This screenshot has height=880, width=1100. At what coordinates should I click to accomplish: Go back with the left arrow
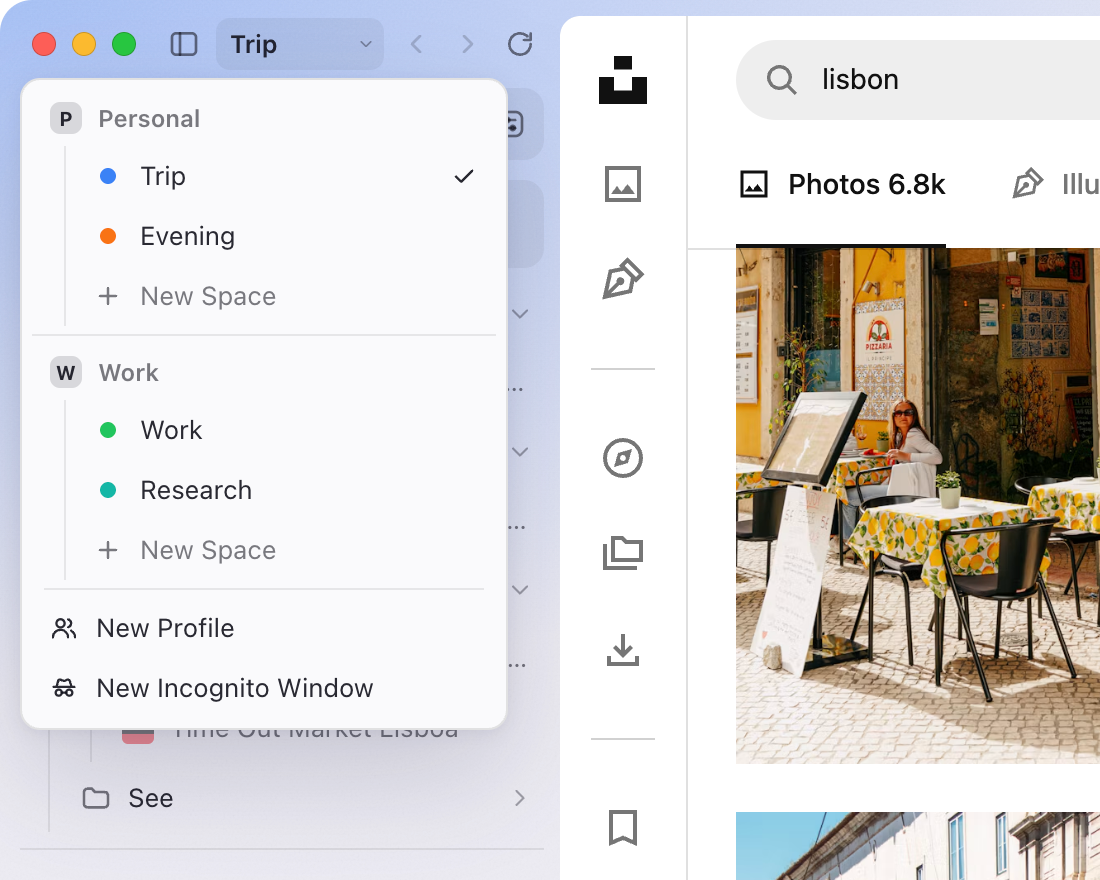(x=417, y=44)
